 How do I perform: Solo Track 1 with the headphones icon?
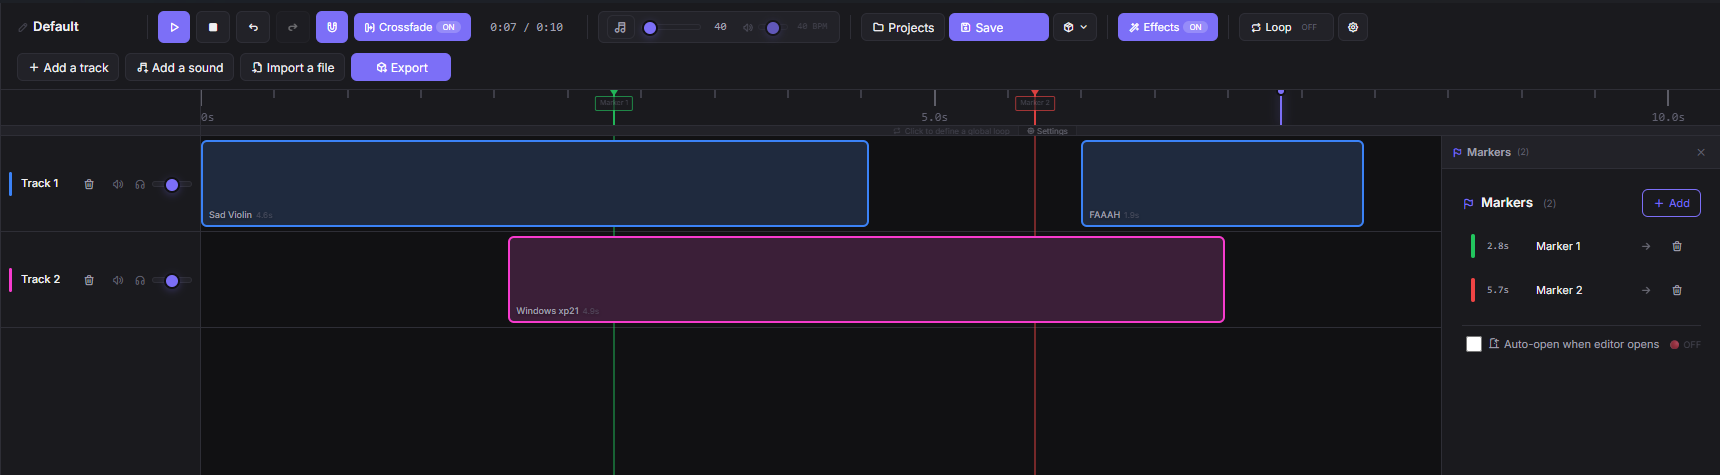tap(140, 184)
